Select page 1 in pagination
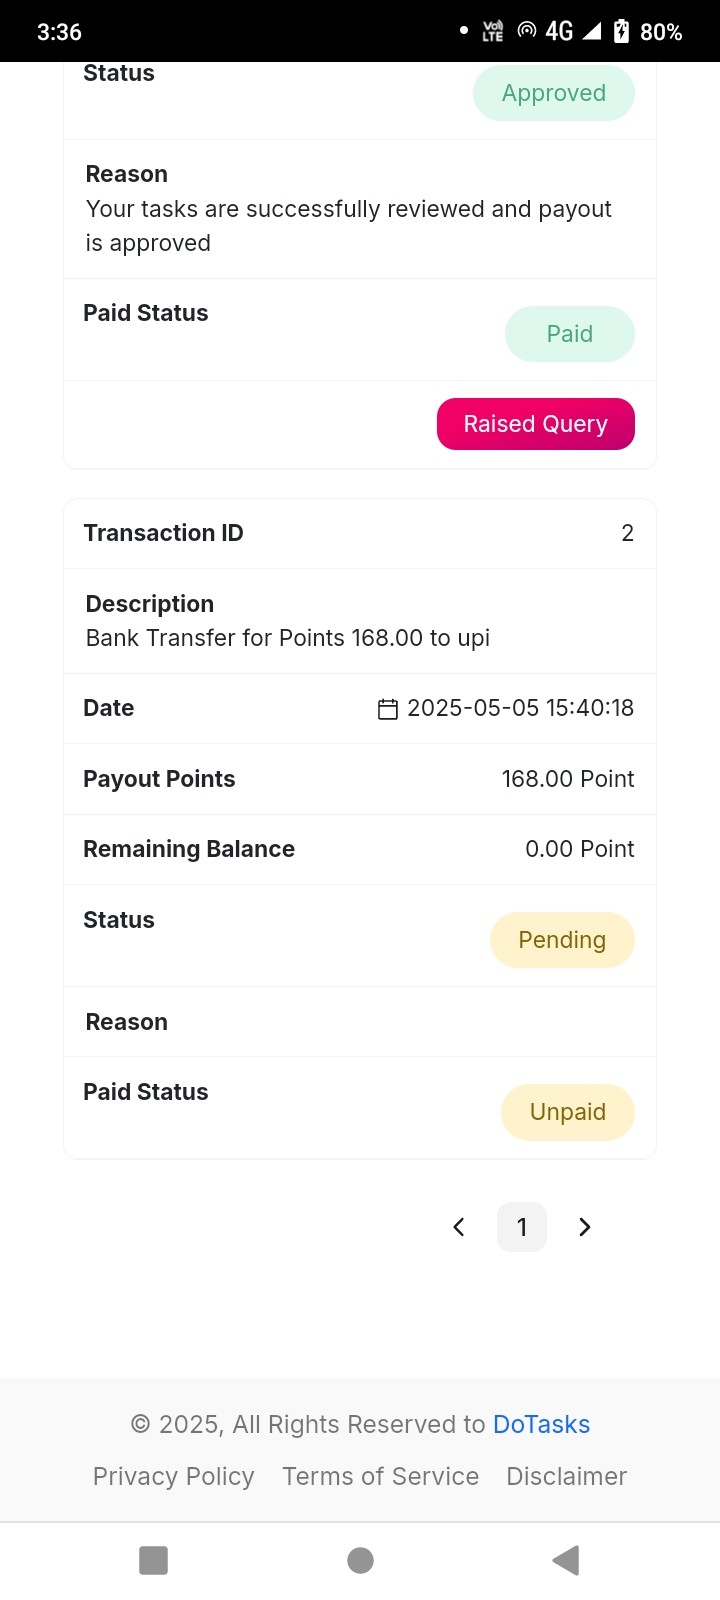Screen dimensions: 720x1600 click(x=522, y=1227)
